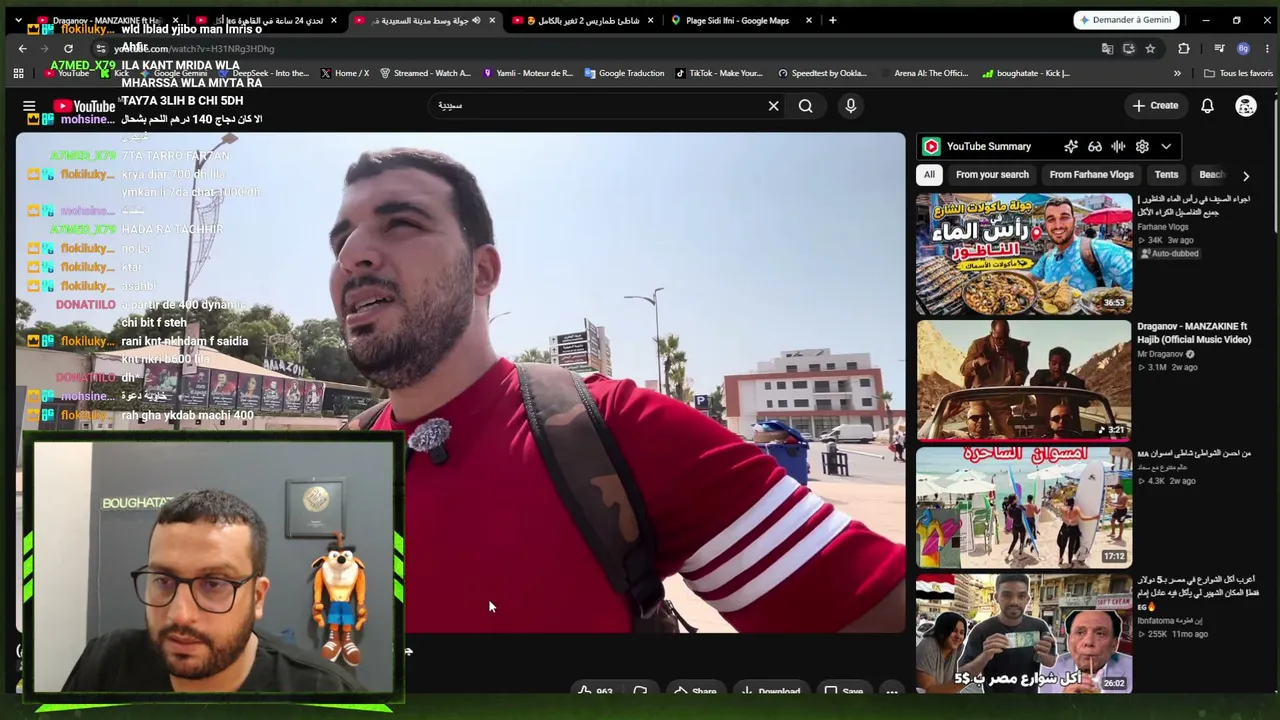1280x720 pixels.
Task: Click the YouTube Summary glasses icon
Action: tap(1095, 147)
